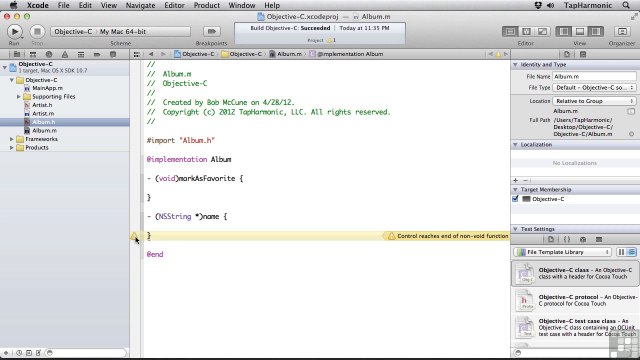The image size is (640, 360).
Task: Show the Media library
Action: (599, 240)
